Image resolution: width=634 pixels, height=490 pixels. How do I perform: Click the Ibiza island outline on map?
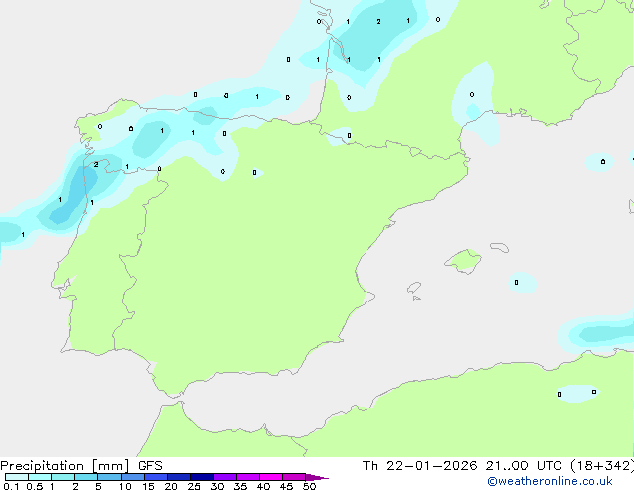tap(414, 288)
